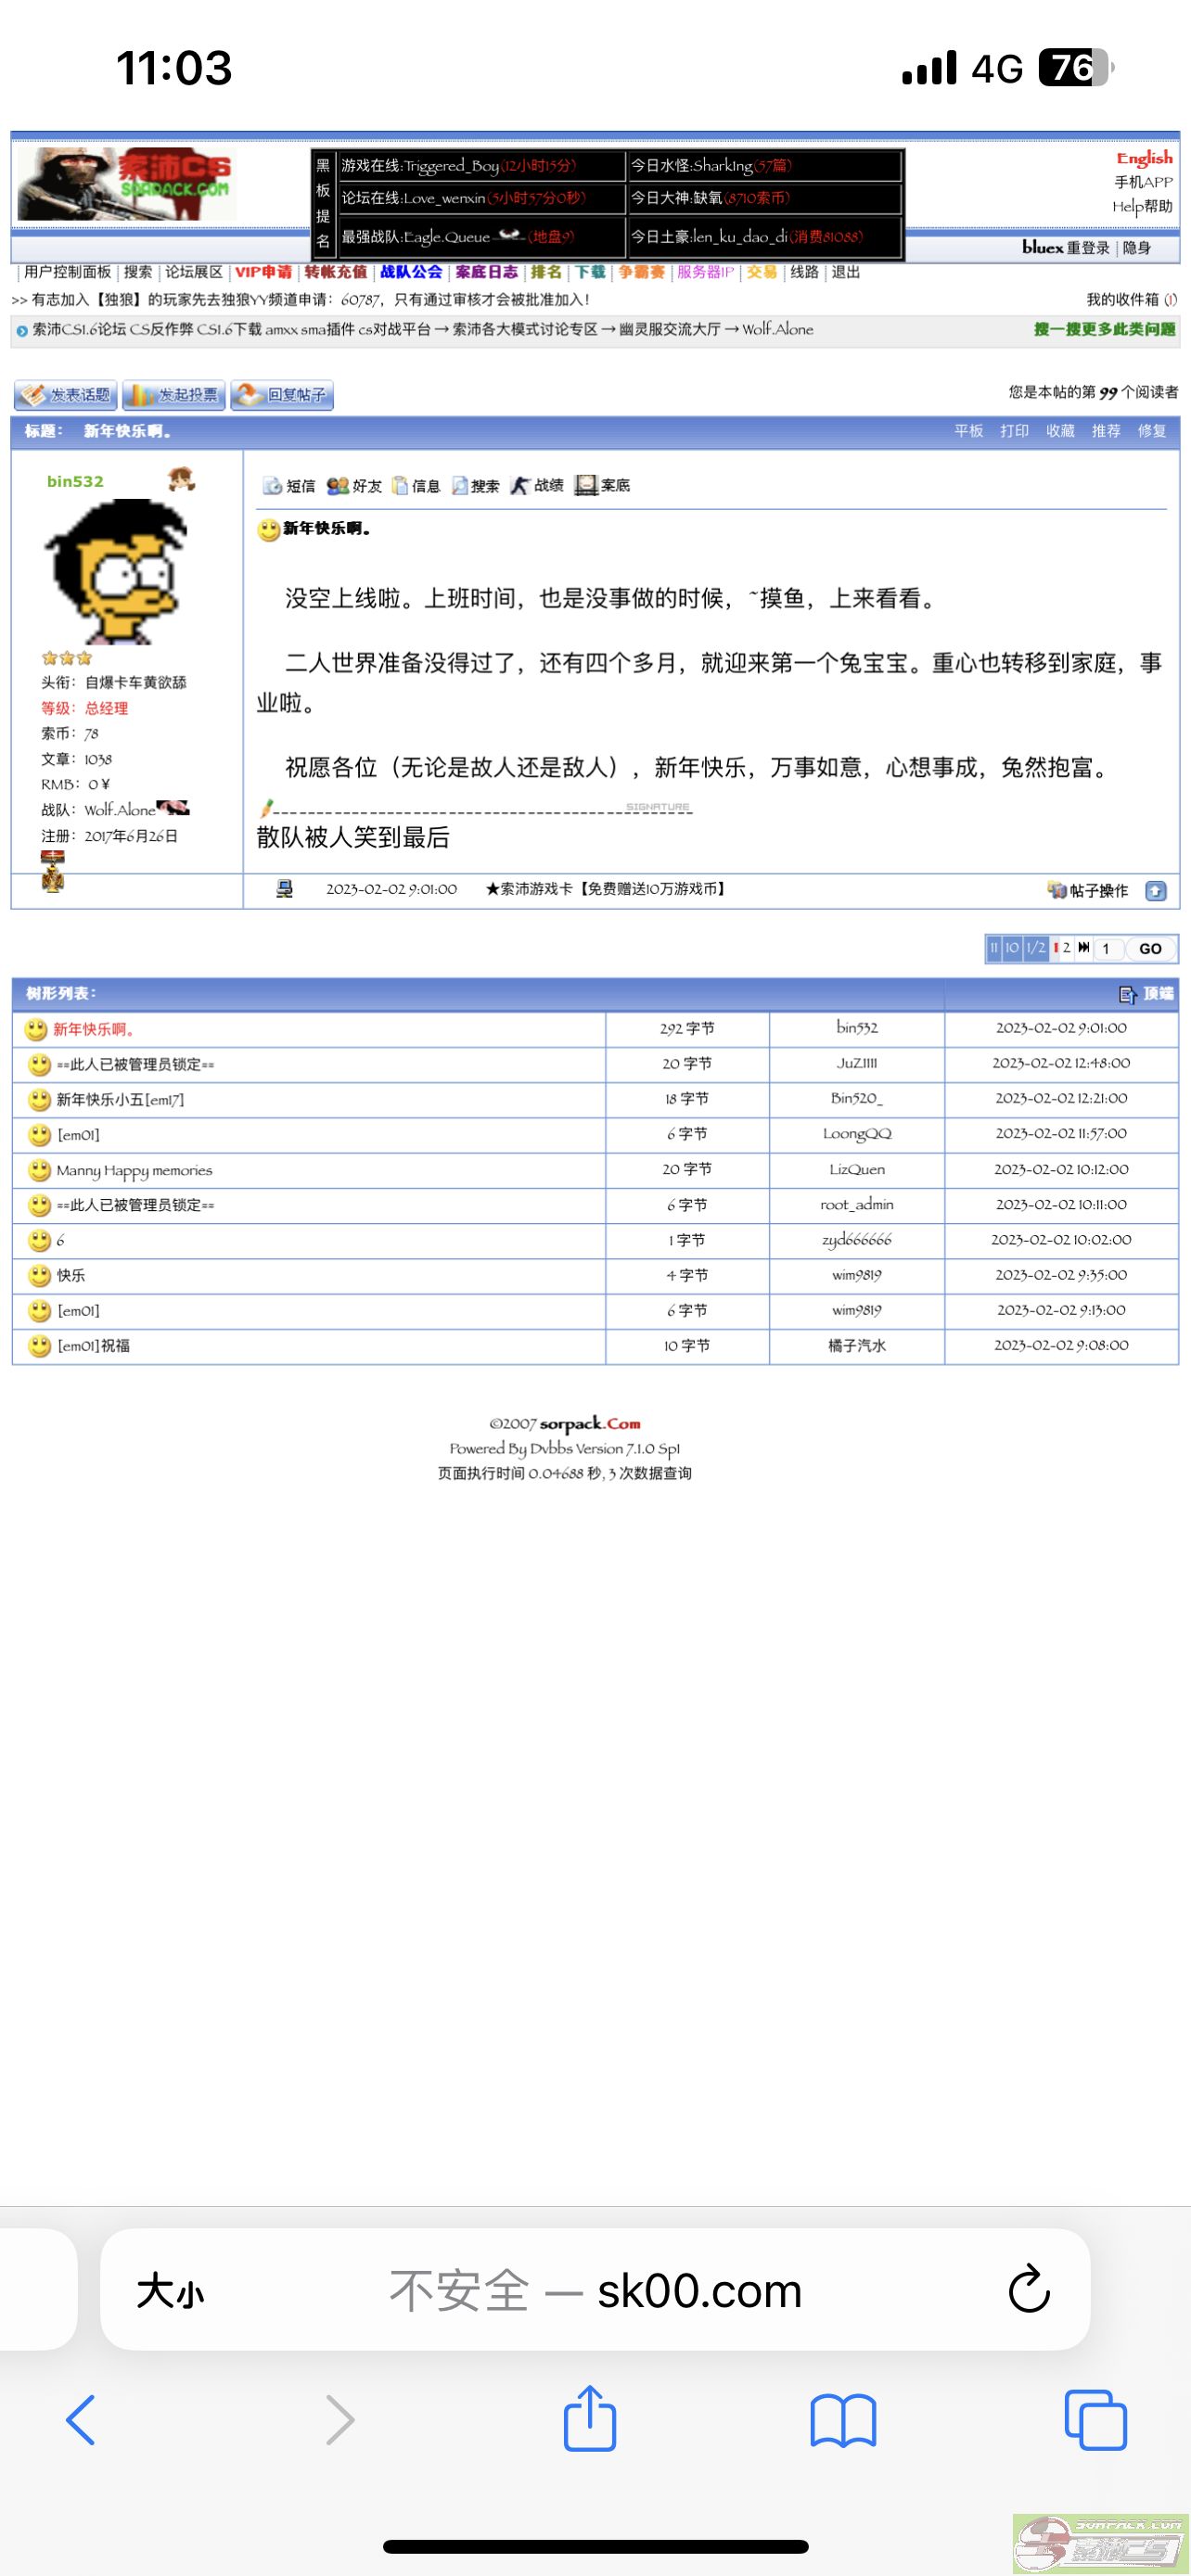1191x2576 pixels.
Task: Click the 索沛CS site logo banner
Action: click(x=127, y=184)
